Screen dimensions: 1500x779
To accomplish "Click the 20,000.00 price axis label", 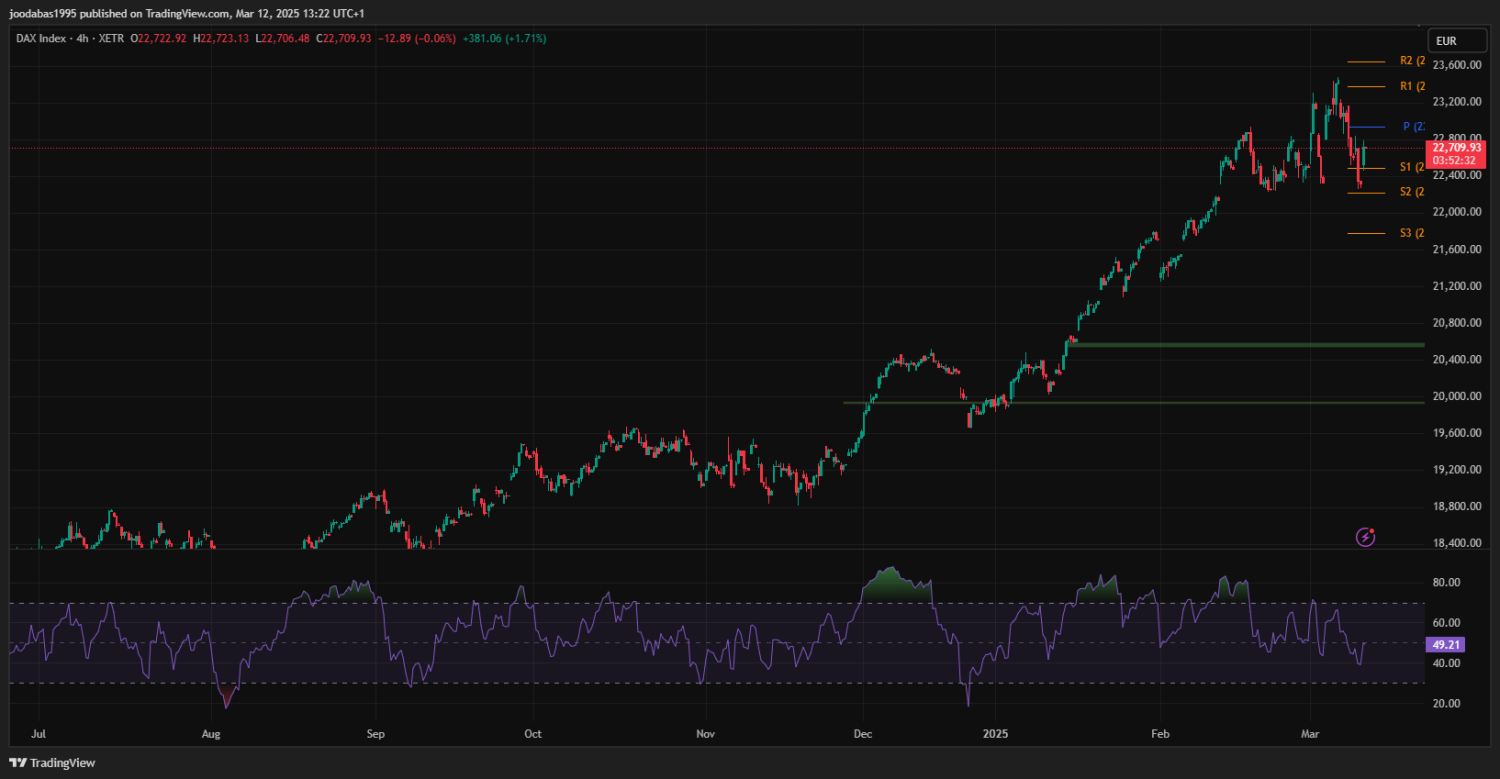I will tap(1456, 396).
